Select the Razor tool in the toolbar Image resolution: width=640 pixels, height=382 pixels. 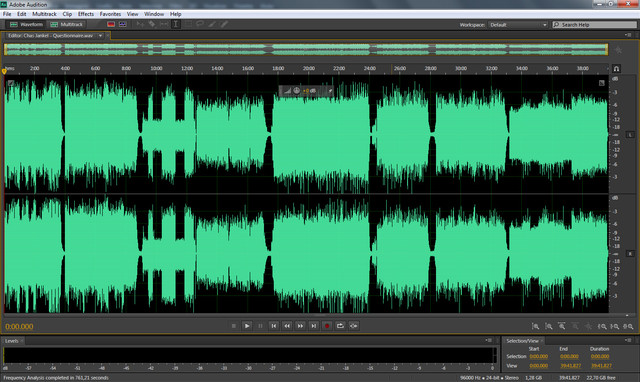click(152, 24)
